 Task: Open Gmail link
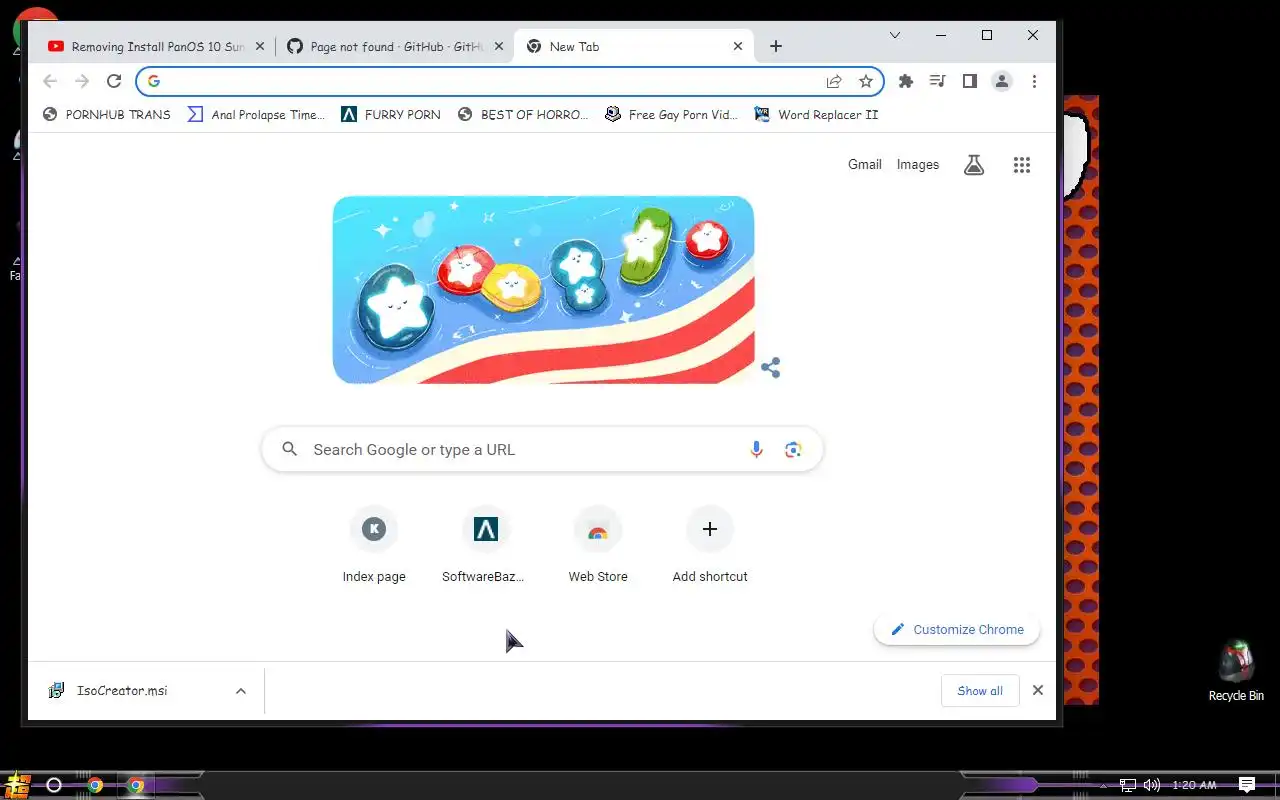tap(865, 165)
